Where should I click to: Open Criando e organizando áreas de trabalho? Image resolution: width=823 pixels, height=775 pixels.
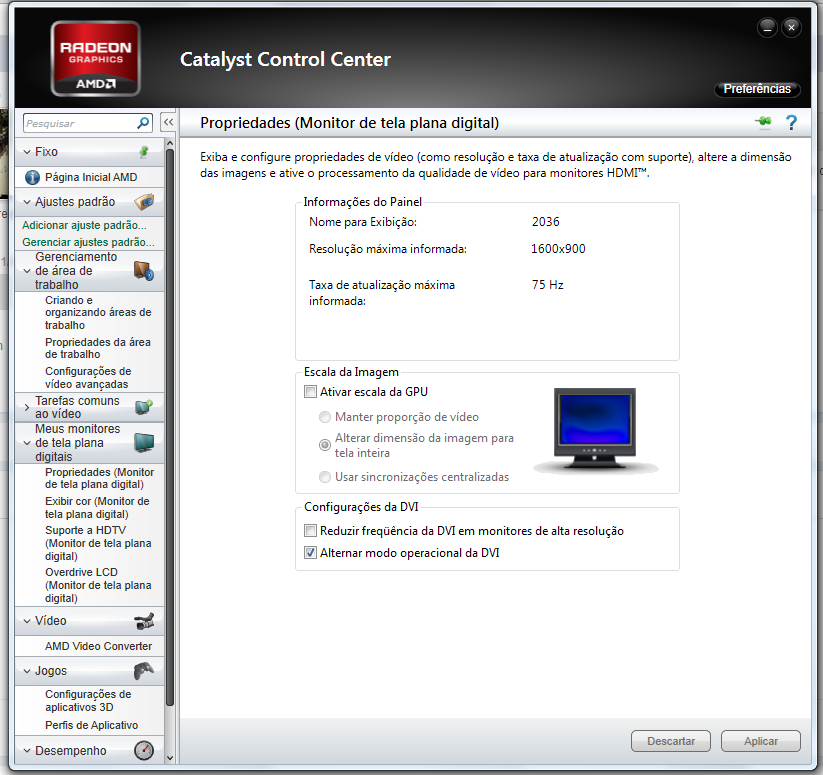98,312
